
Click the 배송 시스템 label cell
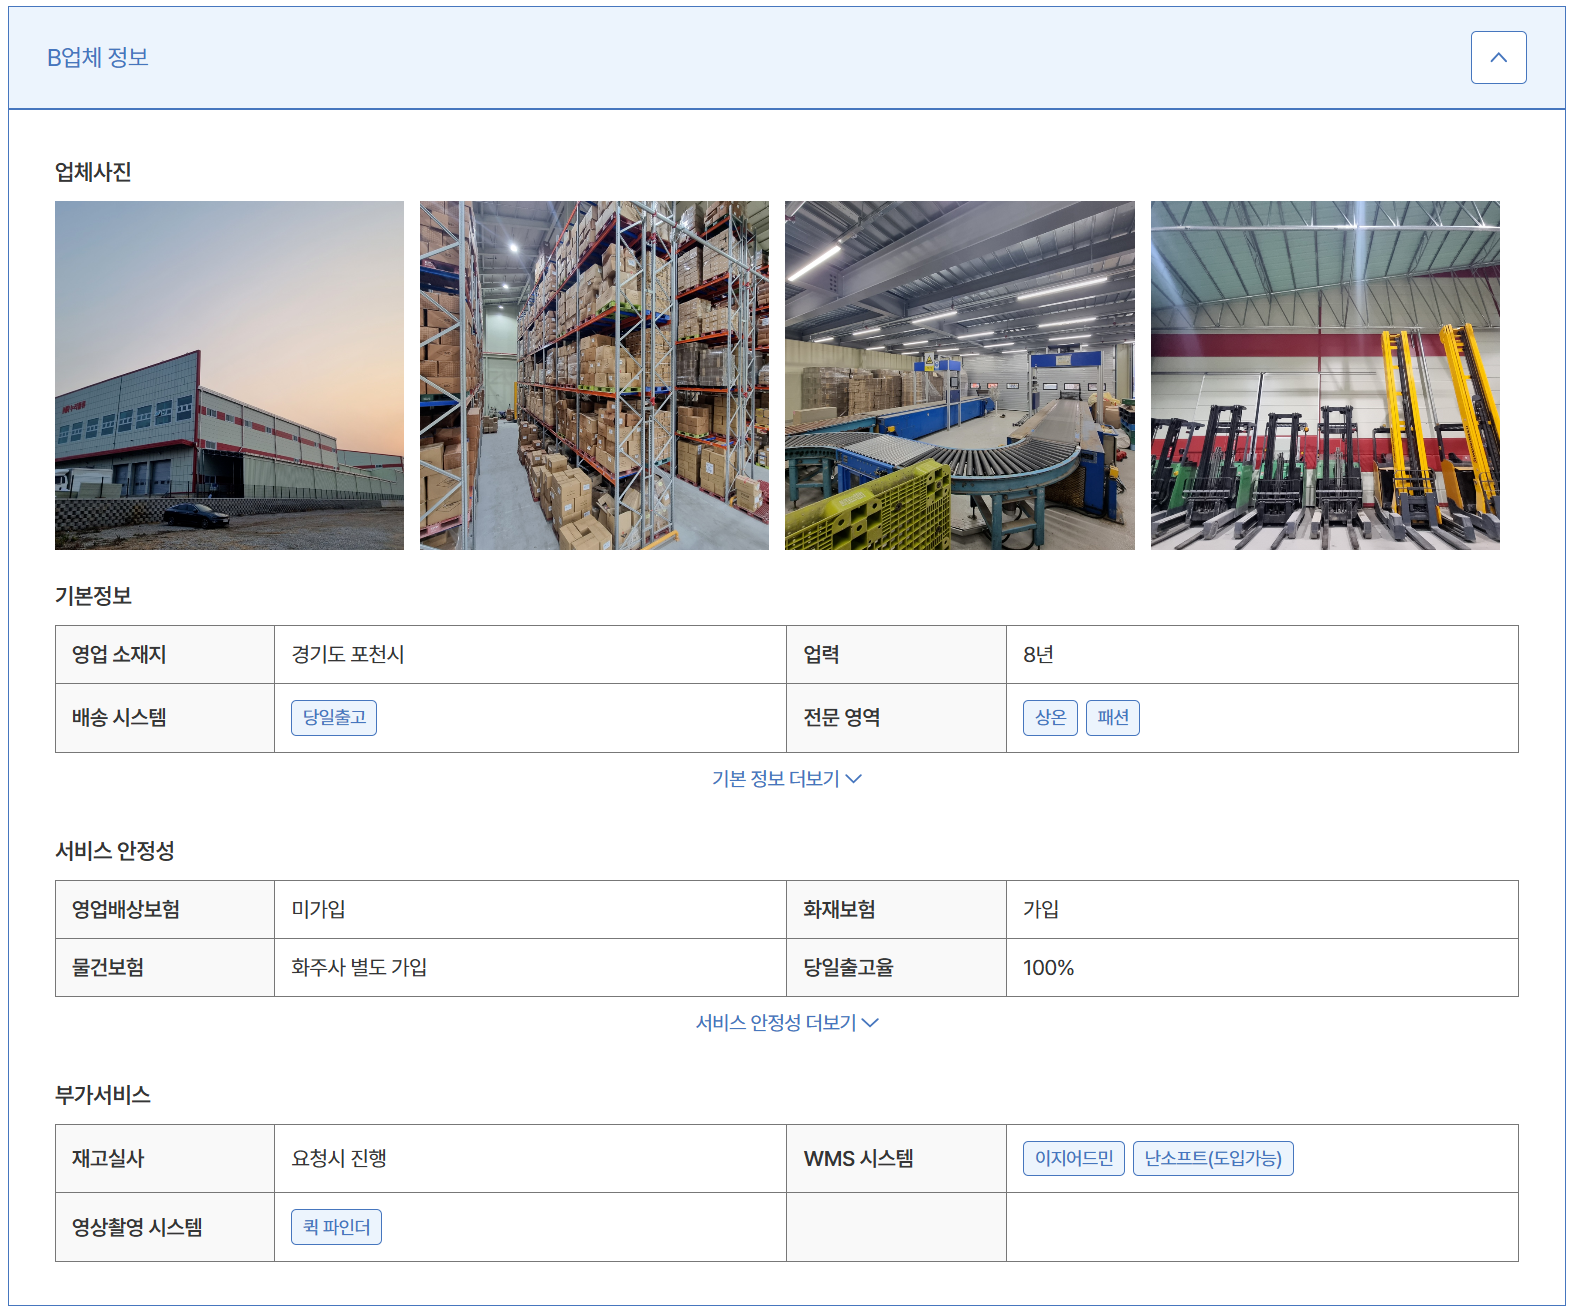click(165, 718)
